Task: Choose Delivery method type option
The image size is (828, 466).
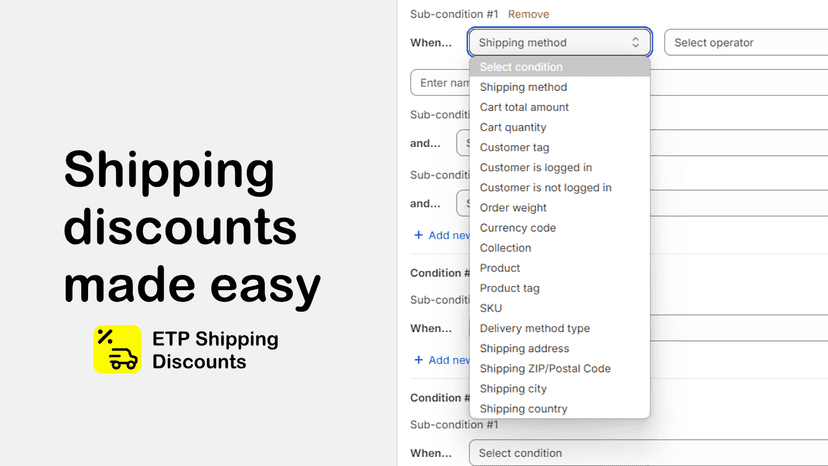Action: [559, 328]
